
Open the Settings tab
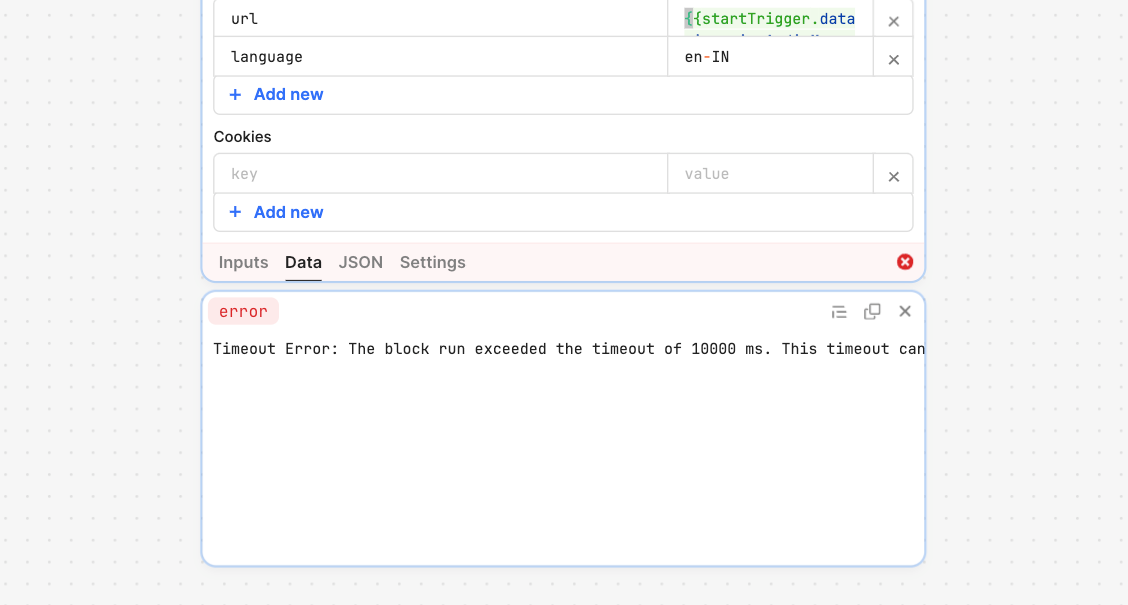pos(432,263)
